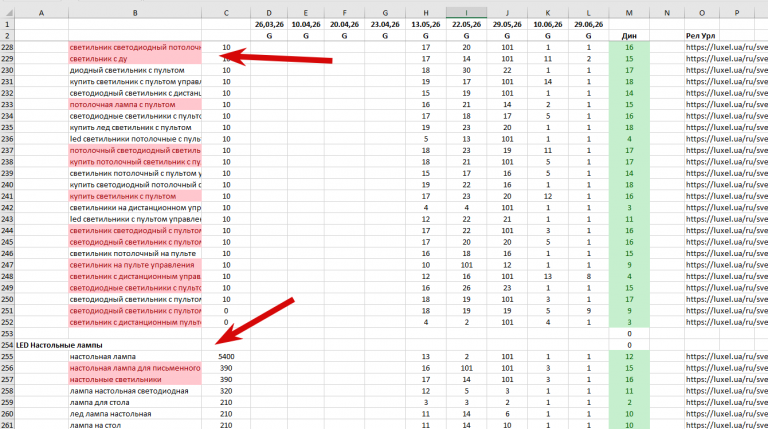
Task: Click the 'Рел Урл' header cell
Action: (x=700, y=36)
